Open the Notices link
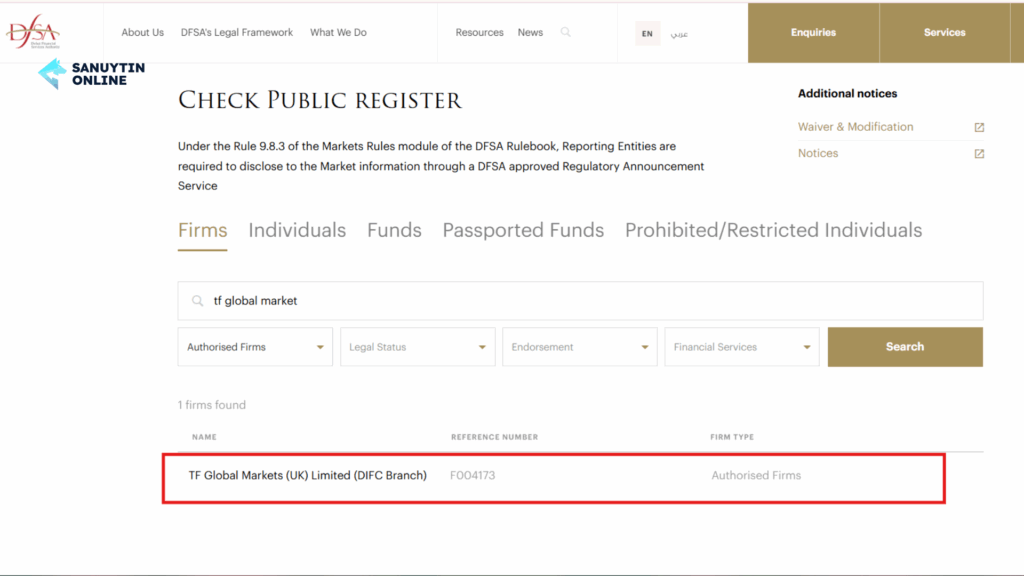 (x=818, y=153)
